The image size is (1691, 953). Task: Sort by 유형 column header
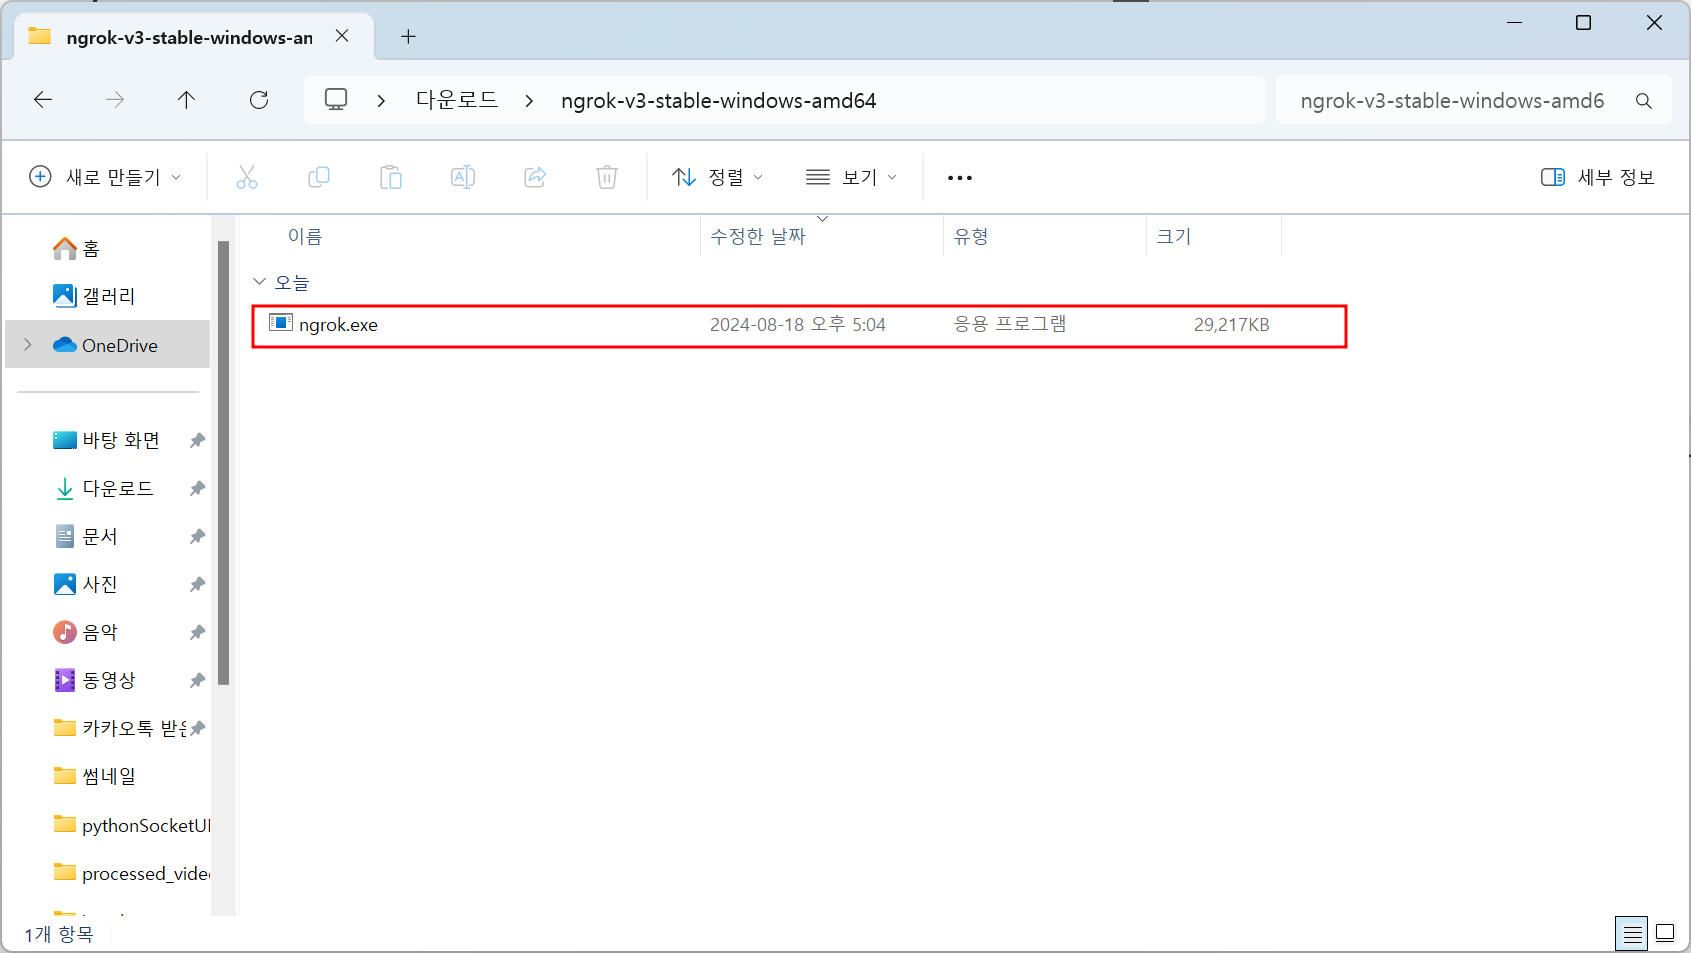pyautogui.click(x=971, y=236)
